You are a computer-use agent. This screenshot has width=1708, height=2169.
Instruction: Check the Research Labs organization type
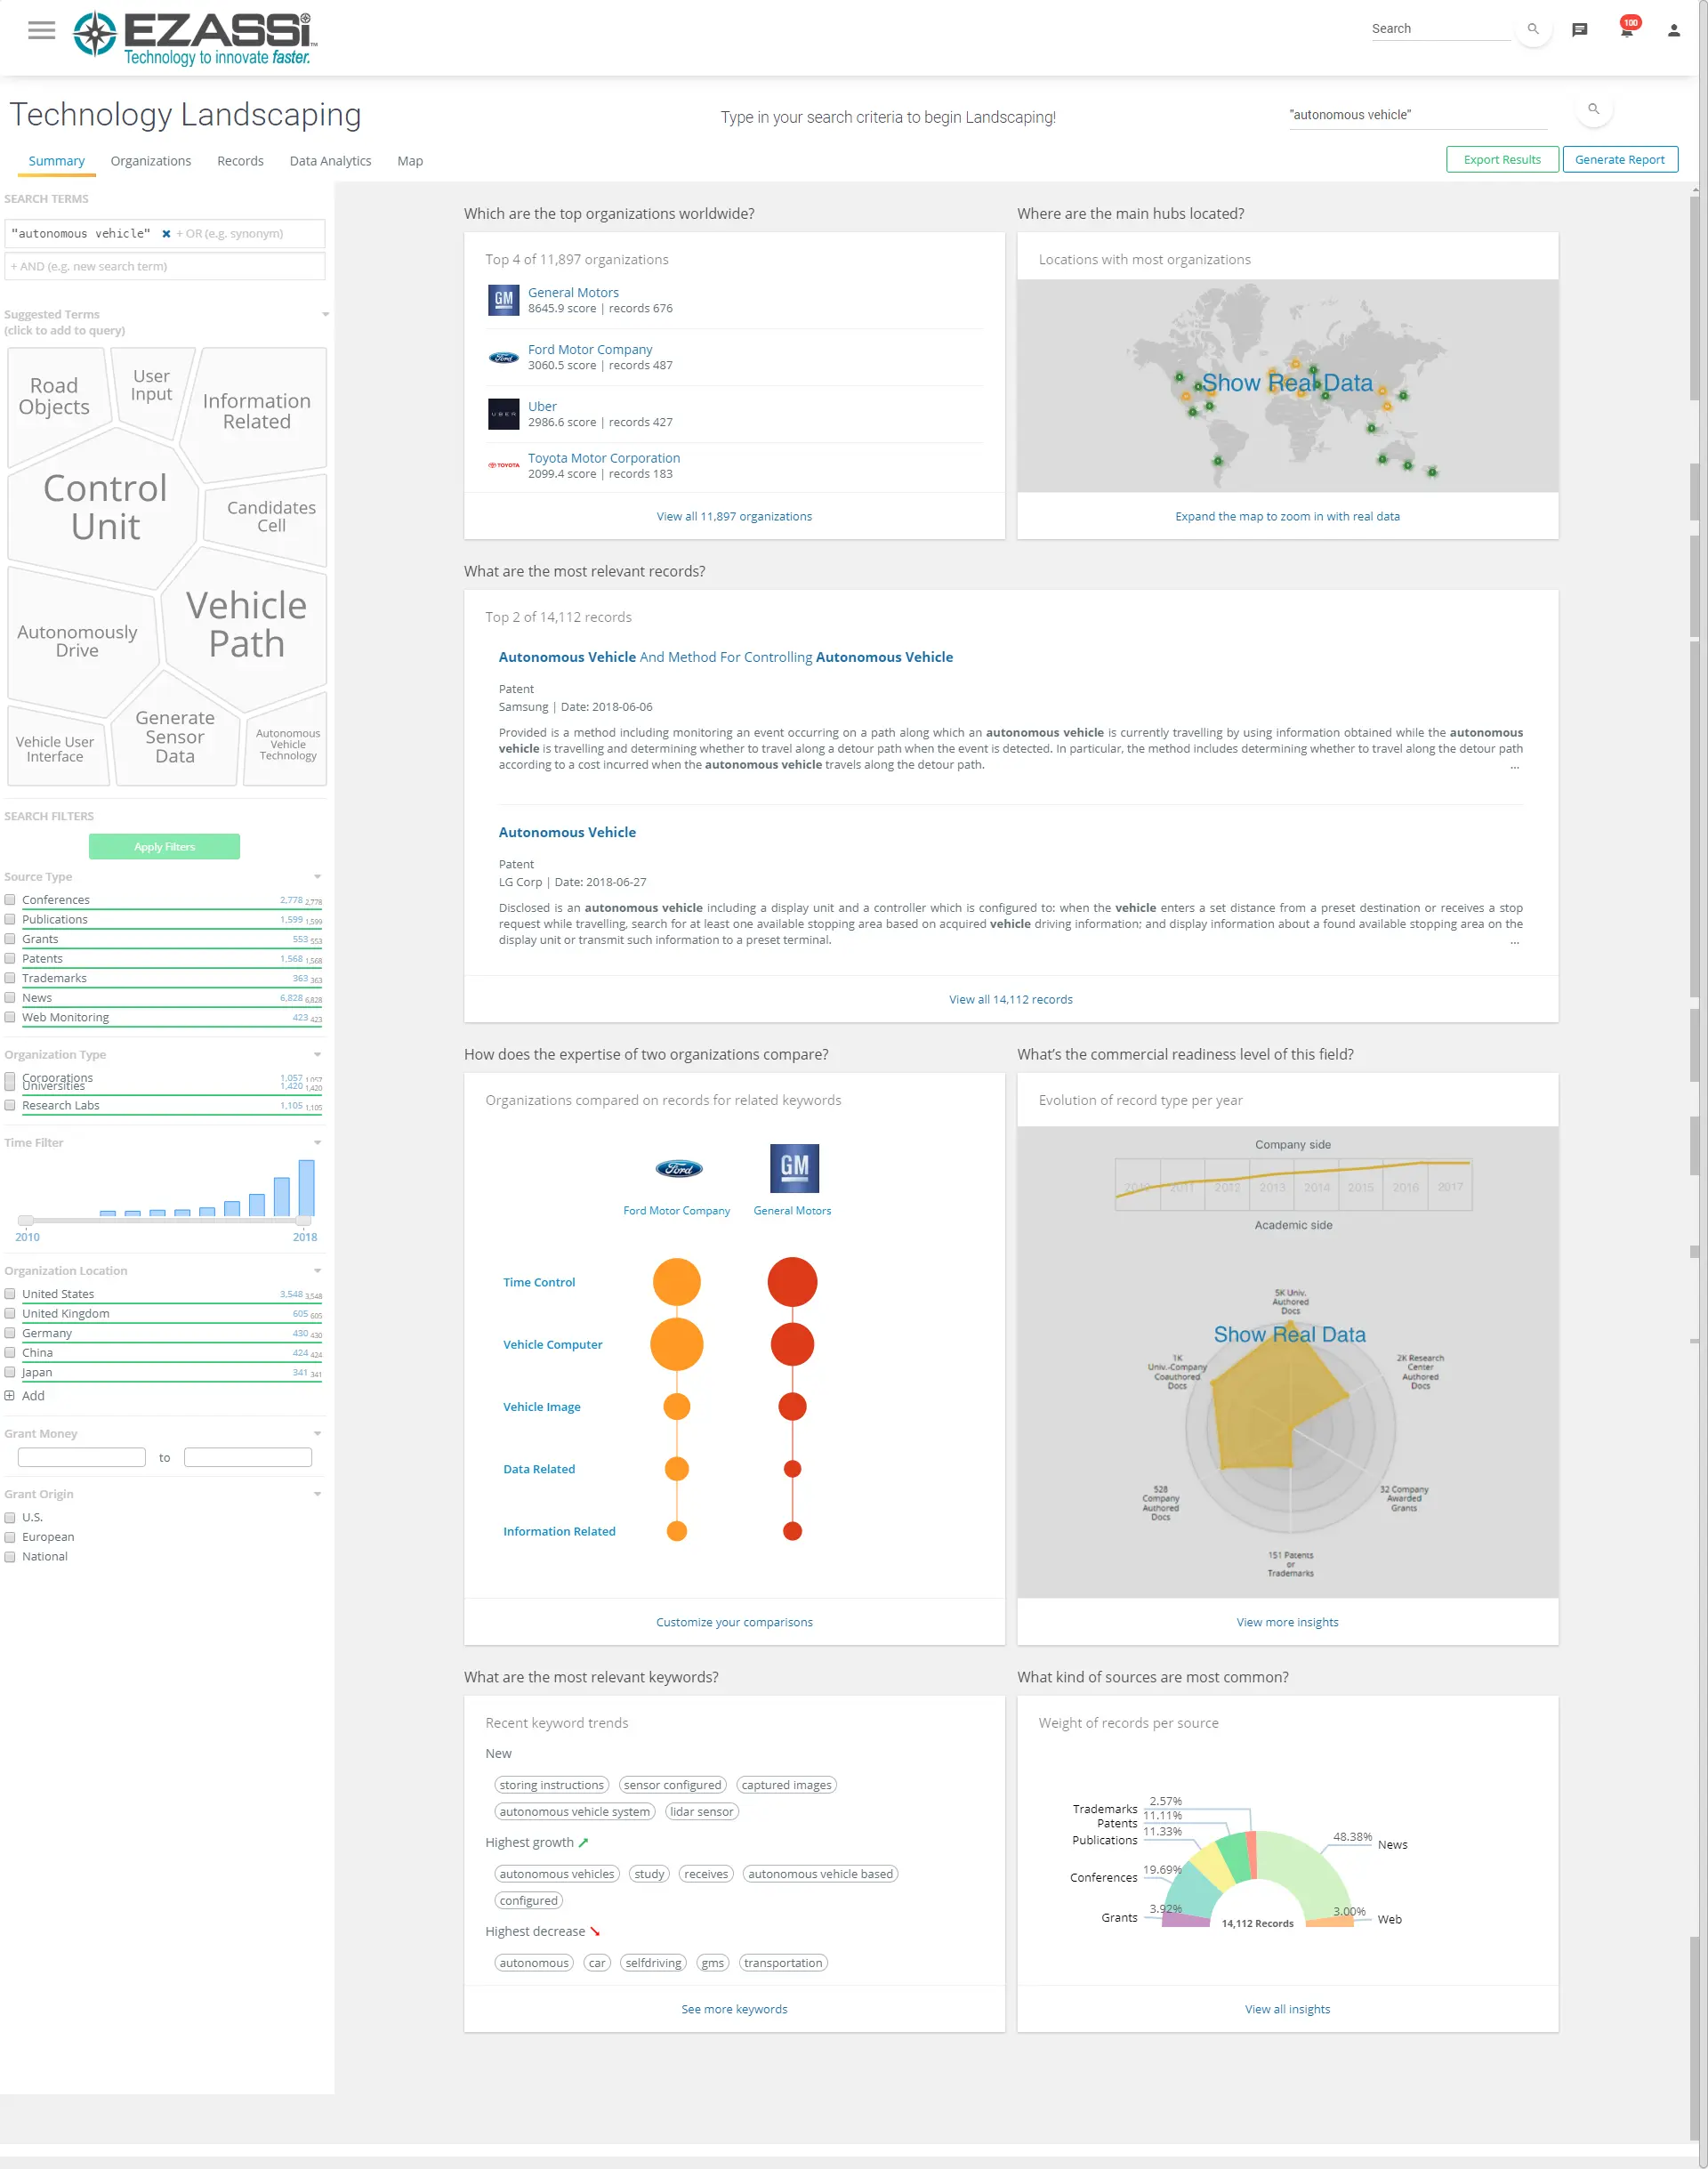[10, 1106]
